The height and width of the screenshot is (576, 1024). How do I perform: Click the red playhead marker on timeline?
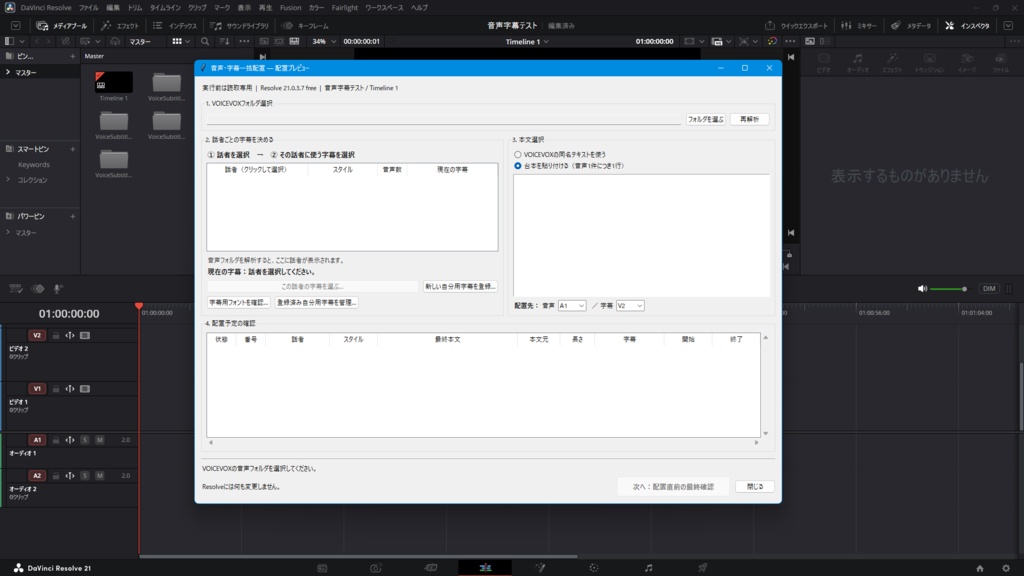point(138,306)
